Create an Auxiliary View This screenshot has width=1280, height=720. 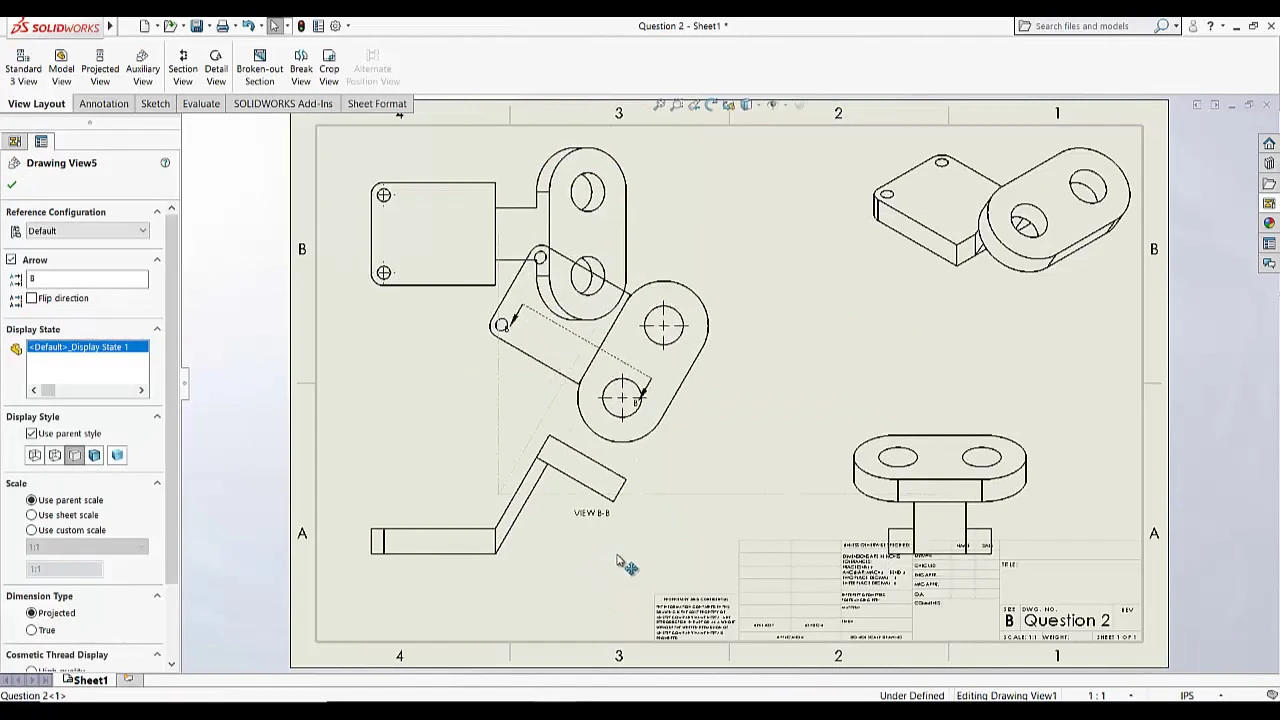(x=142, y=67)
